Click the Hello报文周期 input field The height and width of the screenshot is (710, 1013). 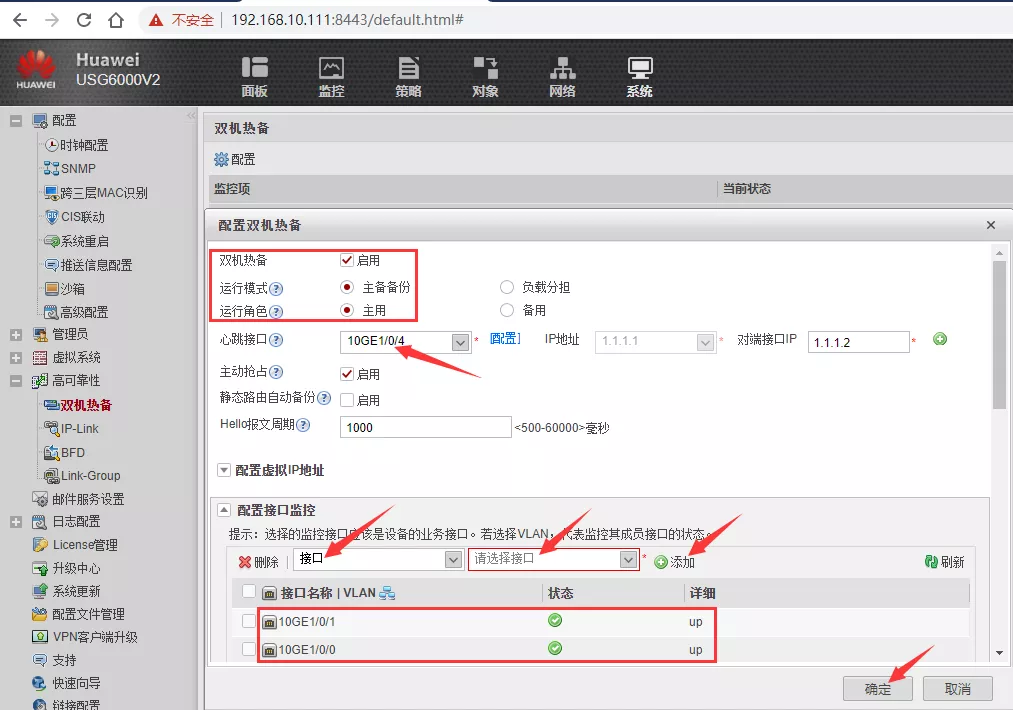coord(425,427)
